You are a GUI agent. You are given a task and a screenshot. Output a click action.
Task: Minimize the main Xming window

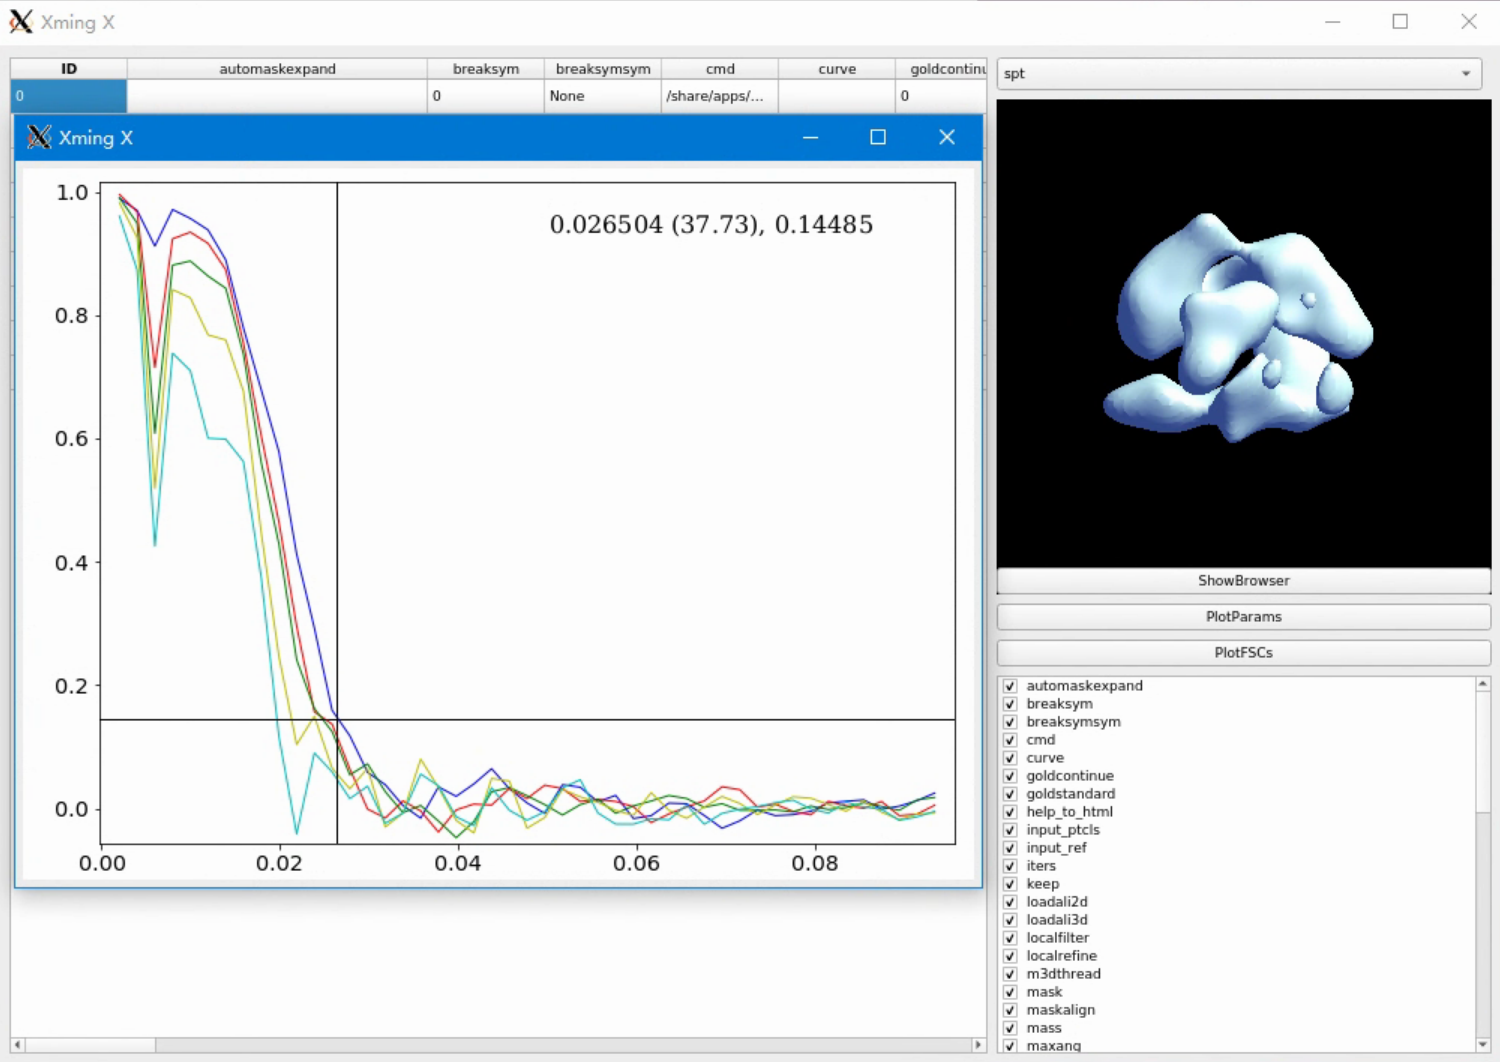(1332, 22)
